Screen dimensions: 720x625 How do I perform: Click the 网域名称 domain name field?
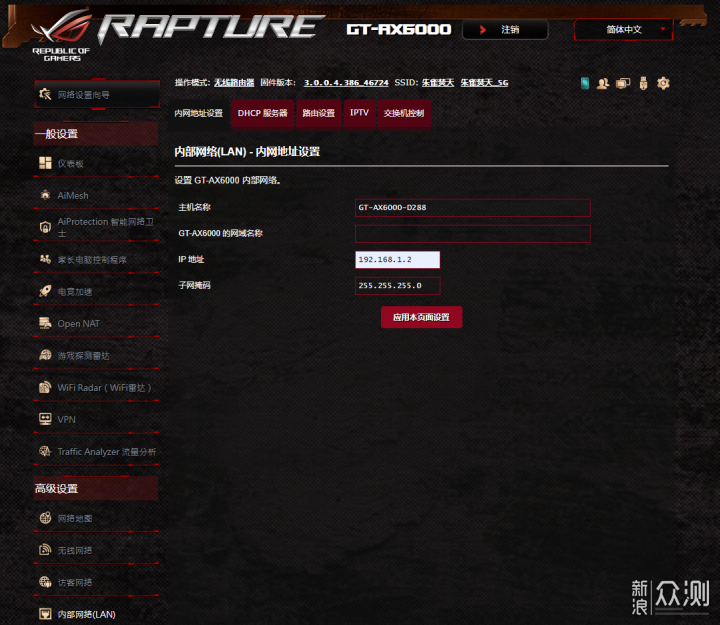tap(472, 234)
